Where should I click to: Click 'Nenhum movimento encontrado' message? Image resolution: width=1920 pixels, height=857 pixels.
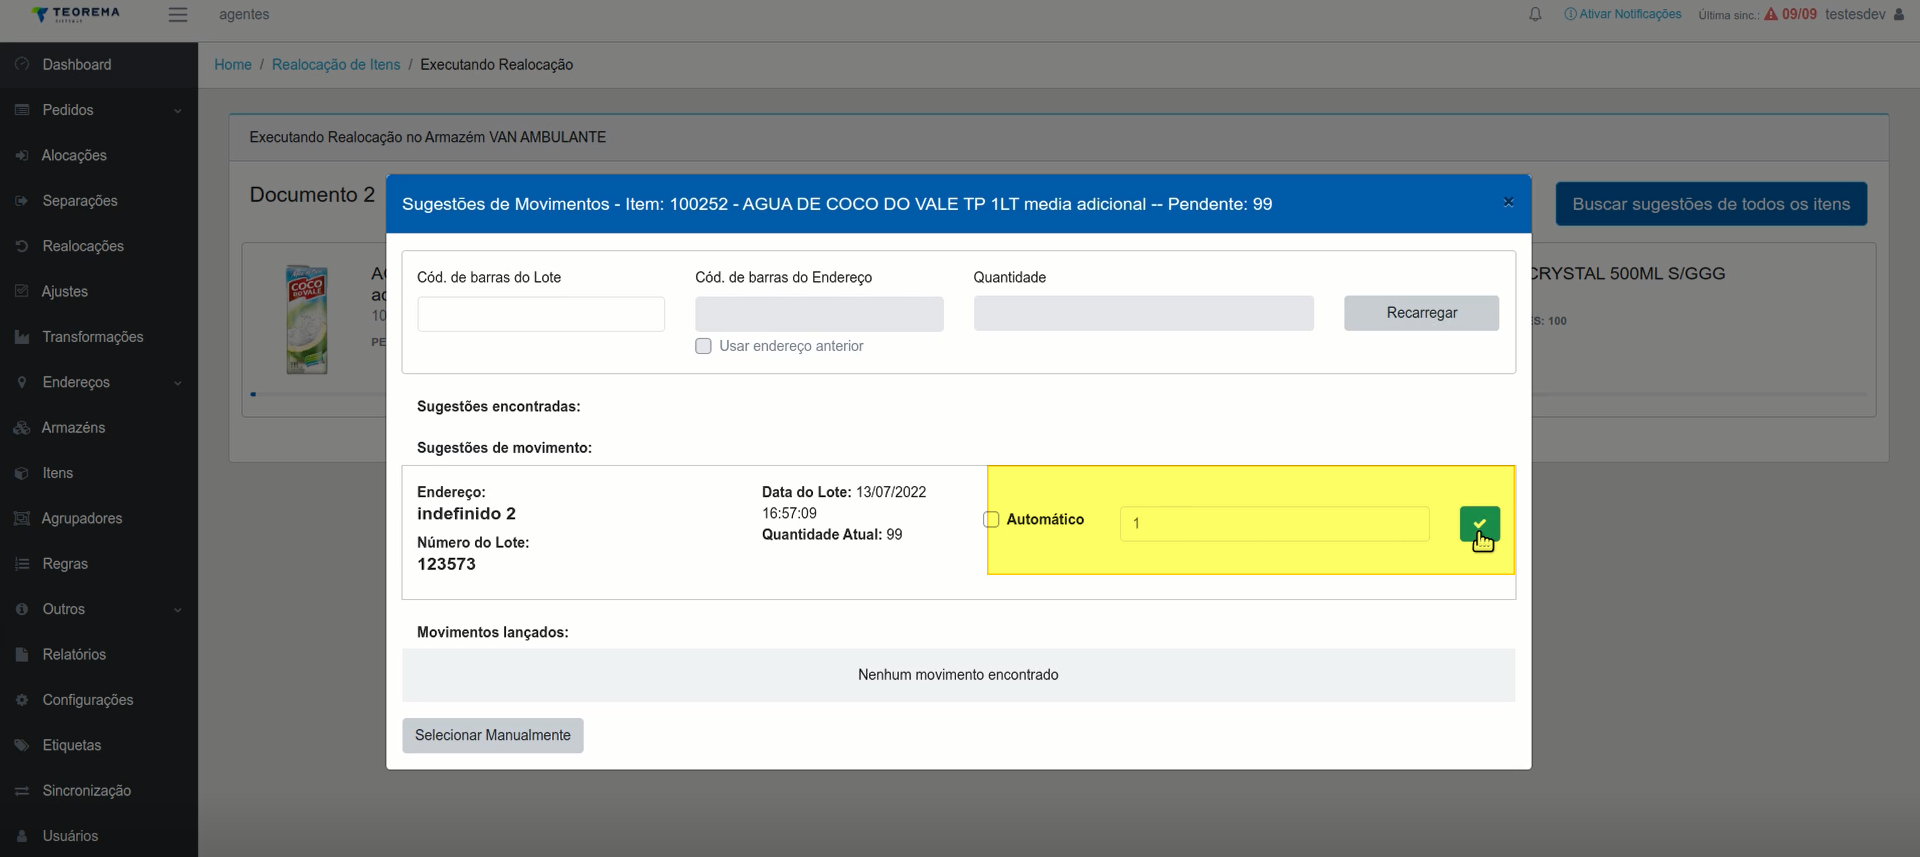pyautogui.click(x=958, y=675)
